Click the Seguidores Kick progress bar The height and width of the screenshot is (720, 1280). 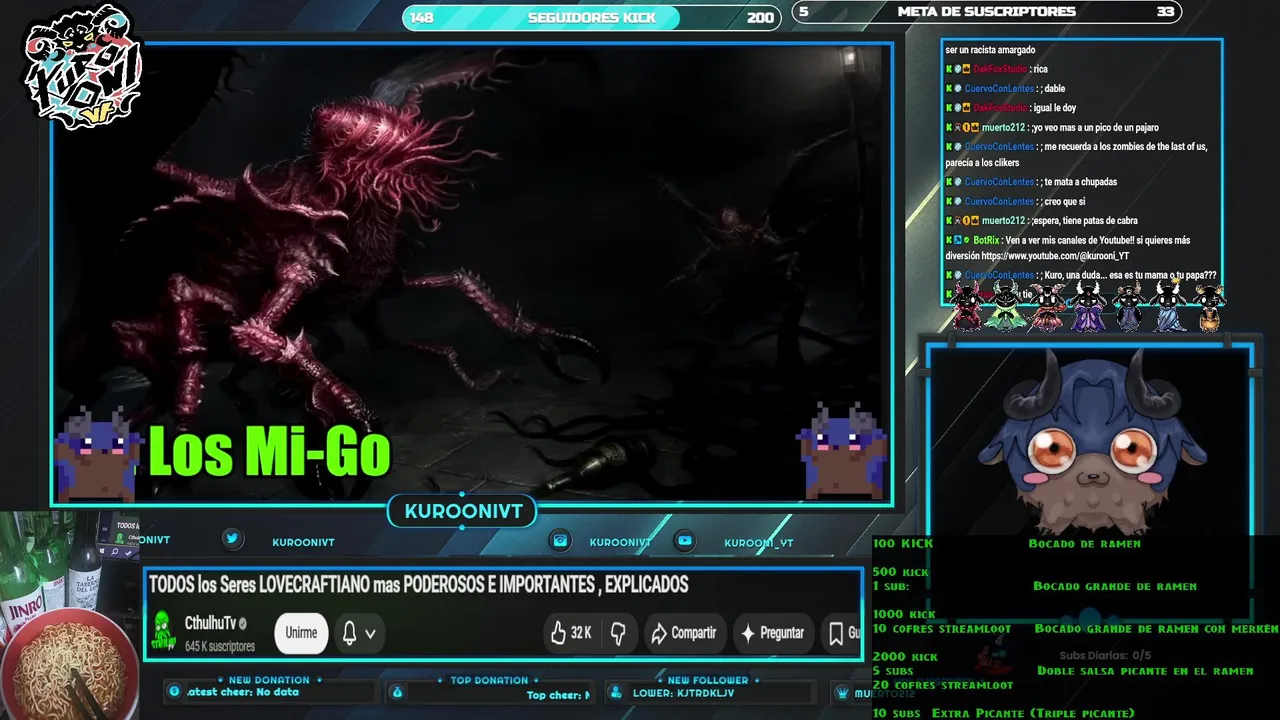click(591, 17)
